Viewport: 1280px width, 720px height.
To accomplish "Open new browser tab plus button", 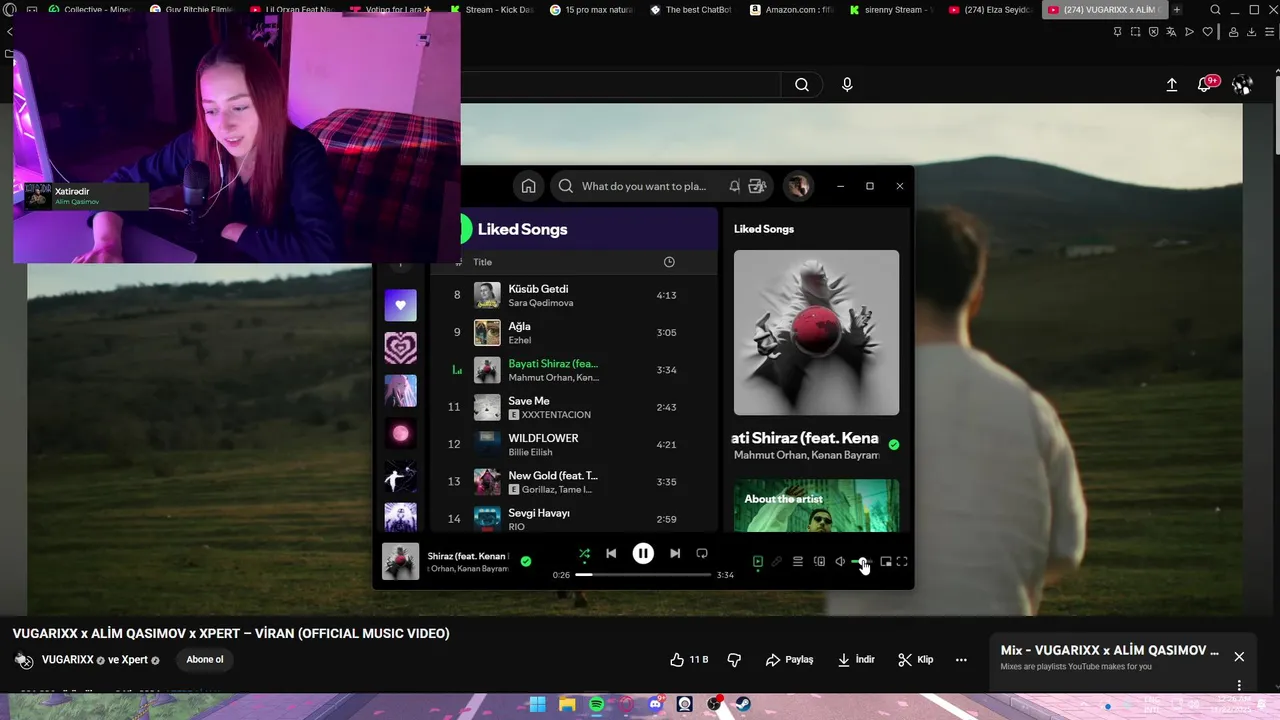I will pyautogui.click(x=1177, y=10).
